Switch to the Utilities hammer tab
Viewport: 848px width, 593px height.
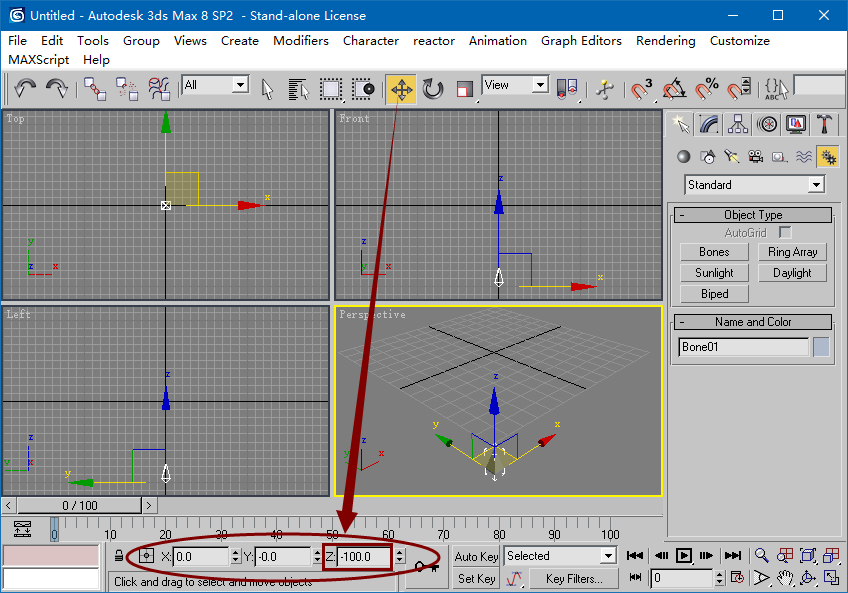pos(825,124)
